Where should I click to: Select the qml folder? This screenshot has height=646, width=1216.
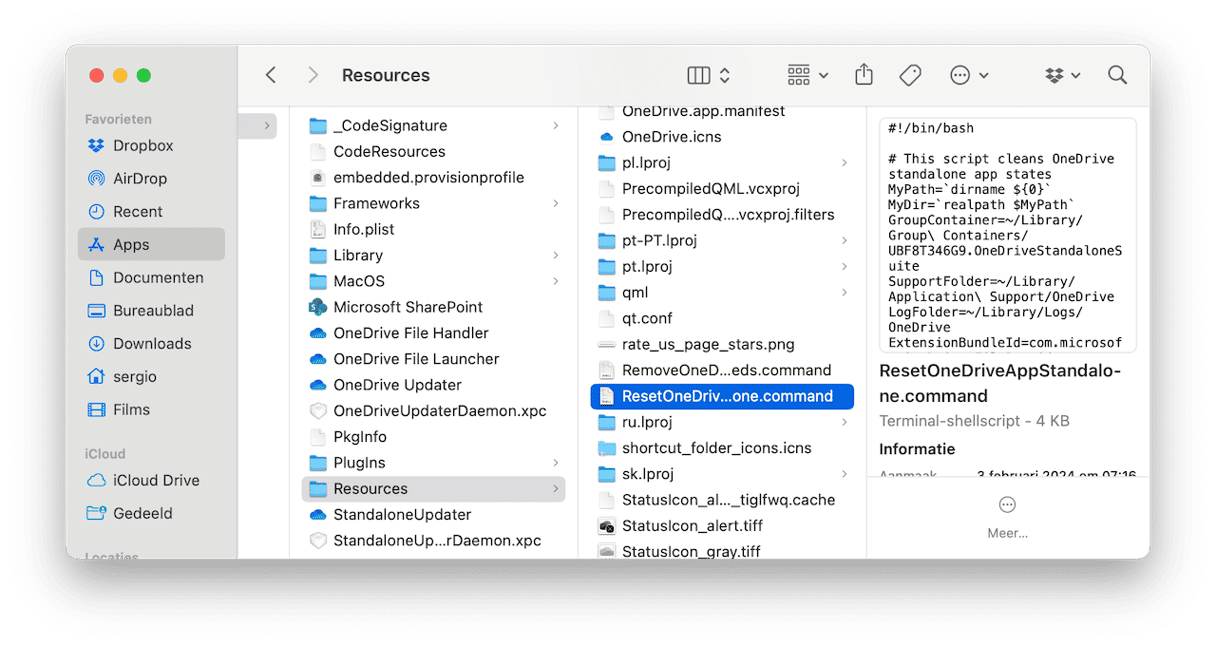722,292
